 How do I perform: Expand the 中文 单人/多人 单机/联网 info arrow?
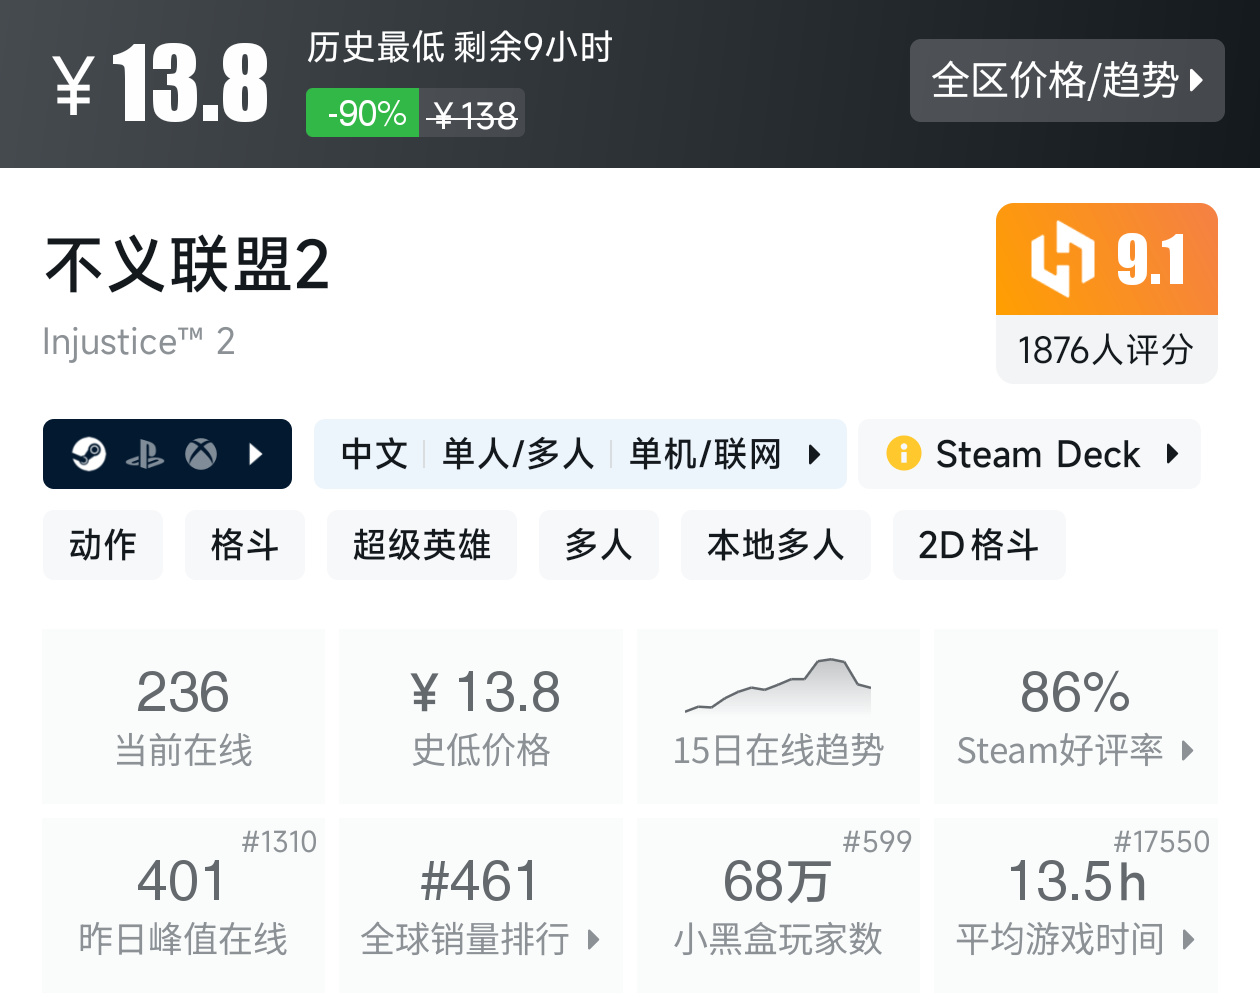tap(814, 455)
